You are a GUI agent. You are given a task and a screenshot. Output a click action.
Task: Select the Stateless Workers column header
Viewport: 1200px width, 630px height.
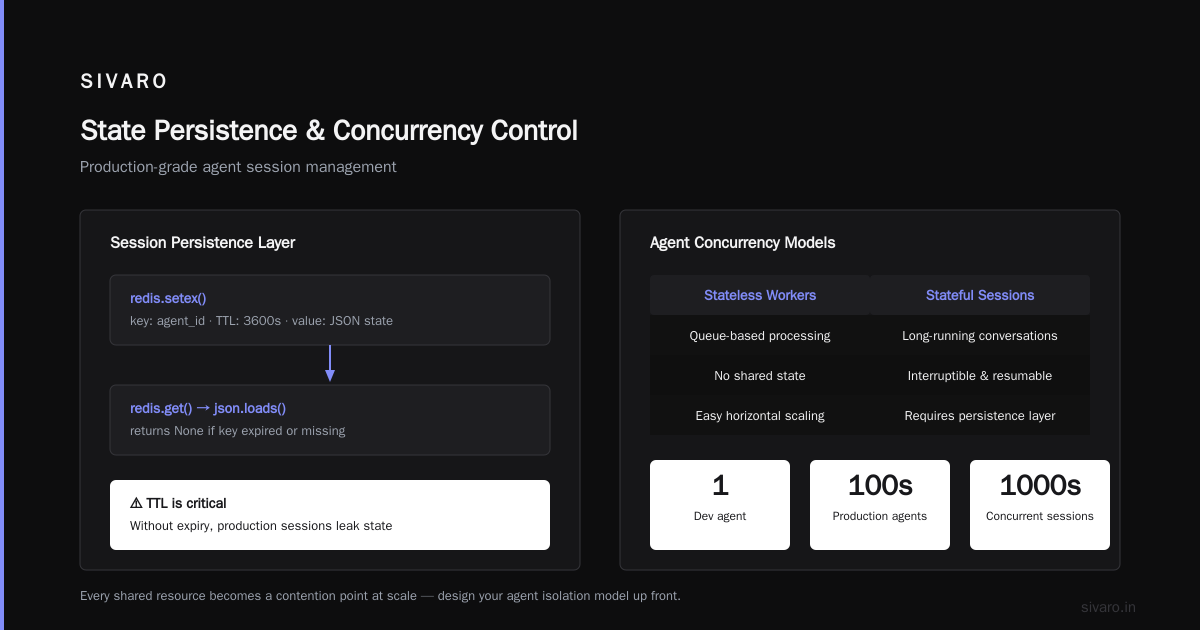760,295
